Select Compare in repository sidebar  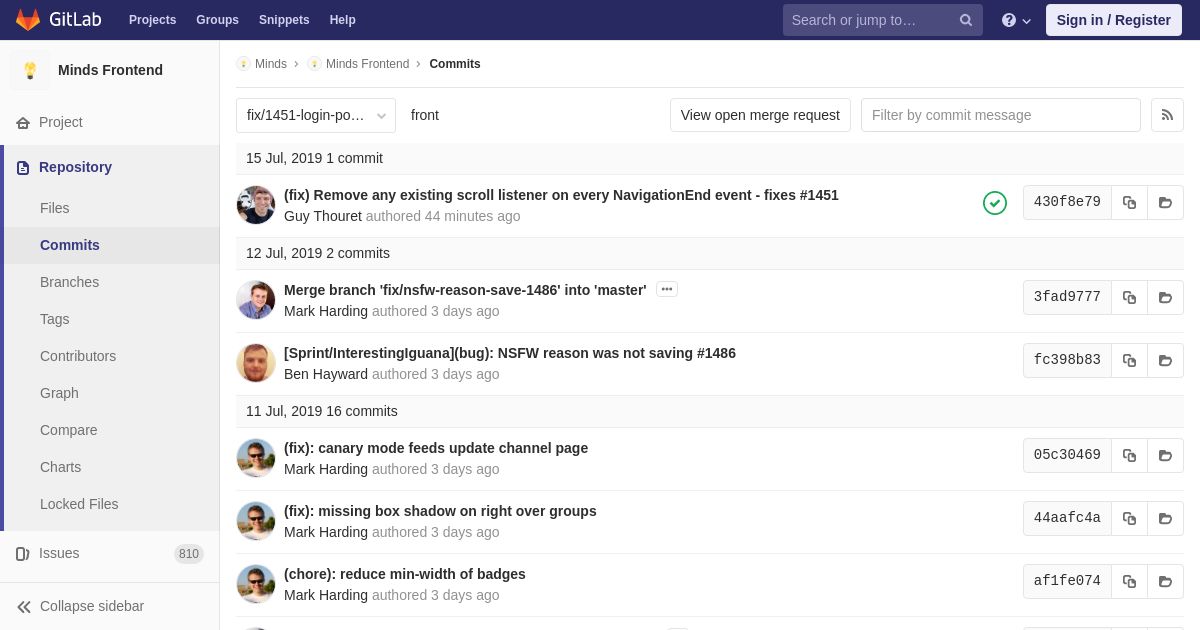click(x=69, y=430)
